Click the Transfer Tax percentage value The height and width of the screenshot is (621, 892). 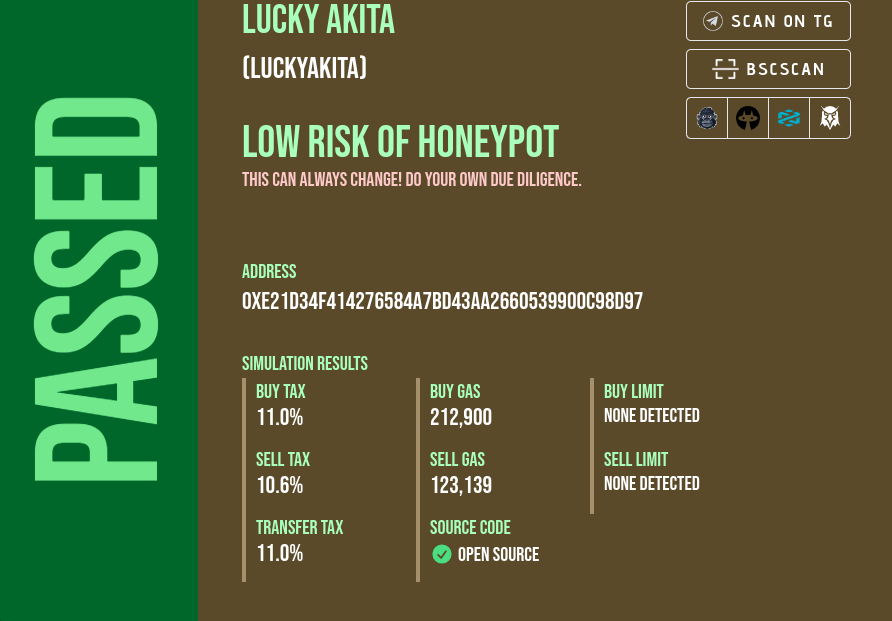click(279, 553)
